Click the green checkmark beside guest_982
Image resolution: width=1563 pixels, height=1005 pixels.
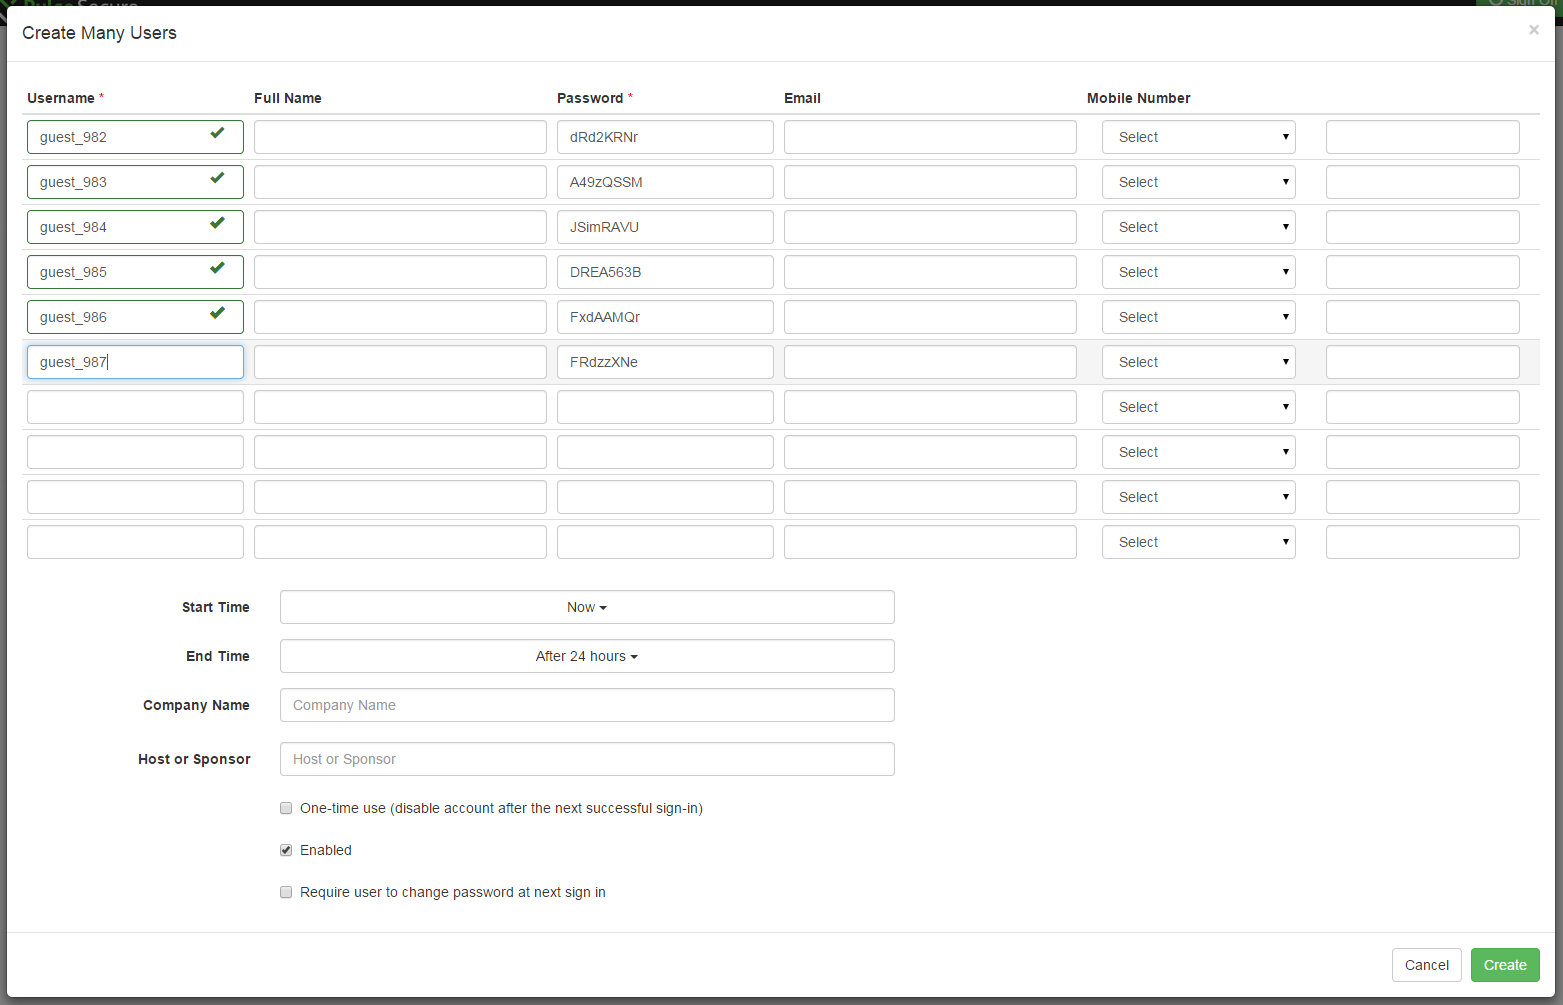point(217,133)
